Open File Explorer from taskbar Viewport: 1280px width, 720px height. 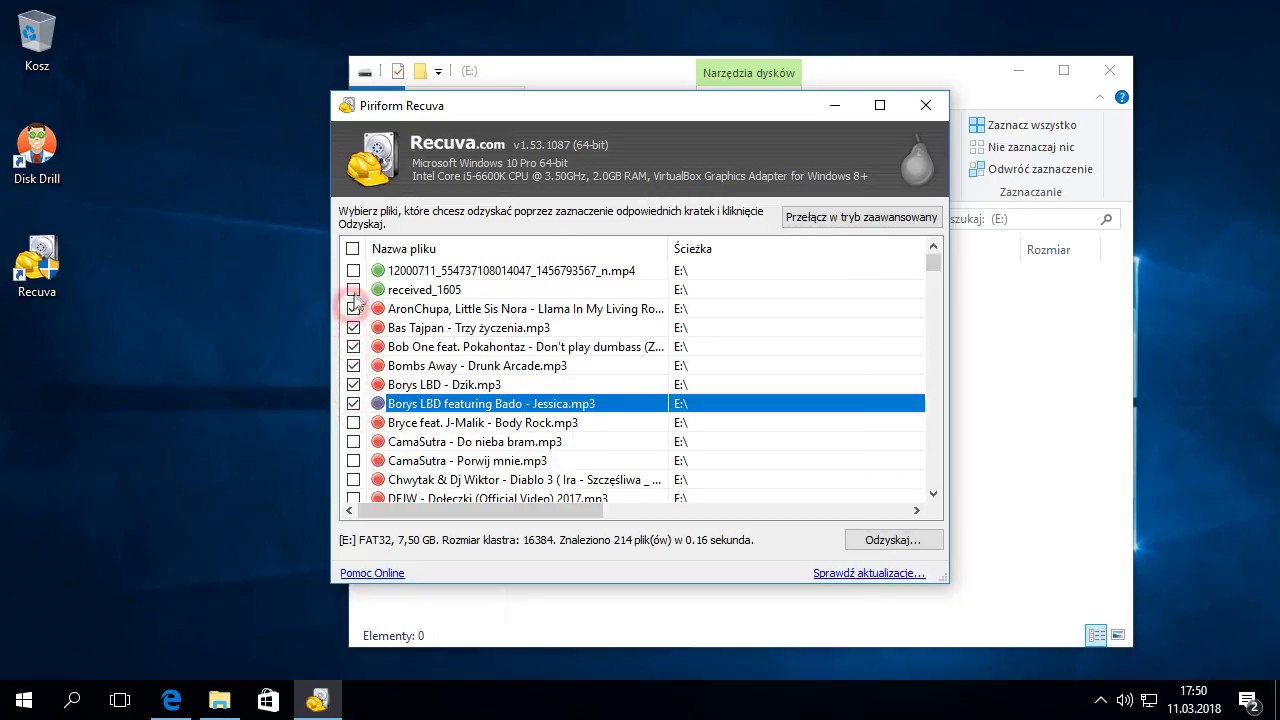[219, 701]
